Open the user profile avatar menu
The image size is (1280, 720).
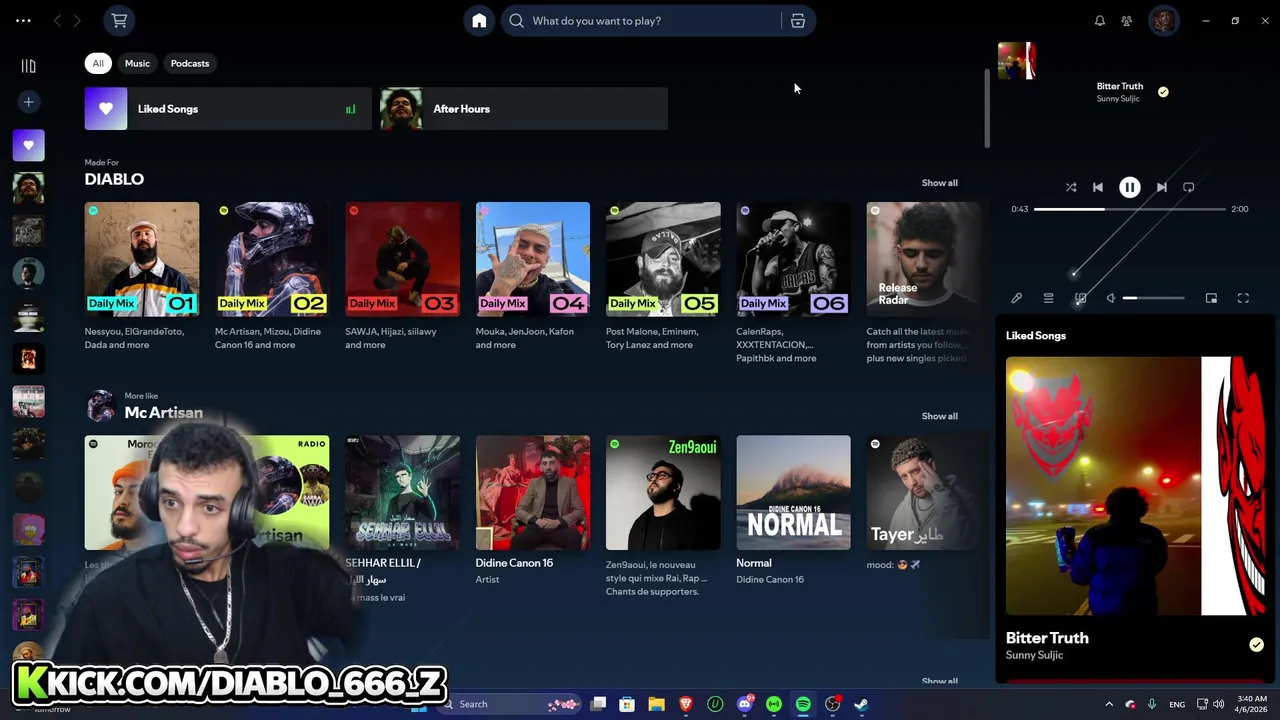coord(1163,20)
